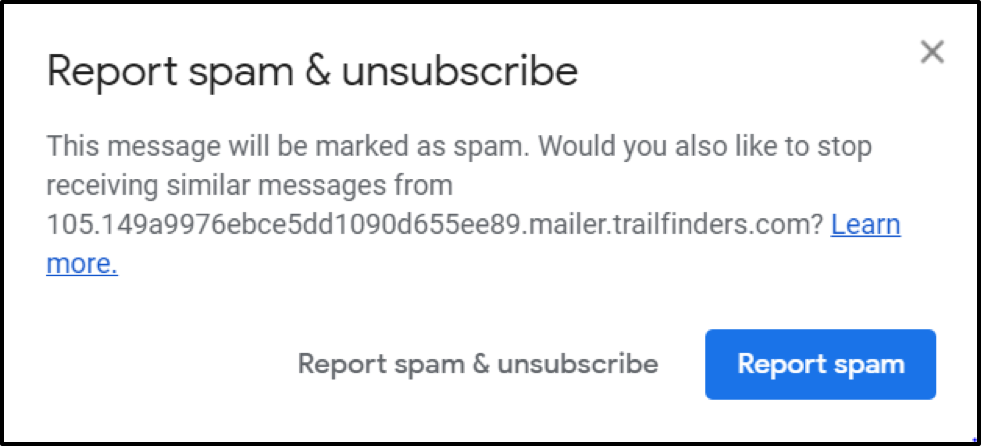Click the word 'Learn' in the blue link
Viewport: 981px width, 446px height.
click(865, 225)
